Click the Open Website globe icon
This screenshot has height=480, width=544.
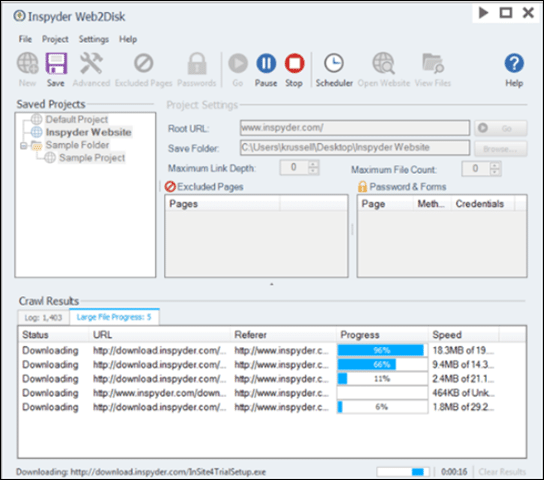coord(384,63)
